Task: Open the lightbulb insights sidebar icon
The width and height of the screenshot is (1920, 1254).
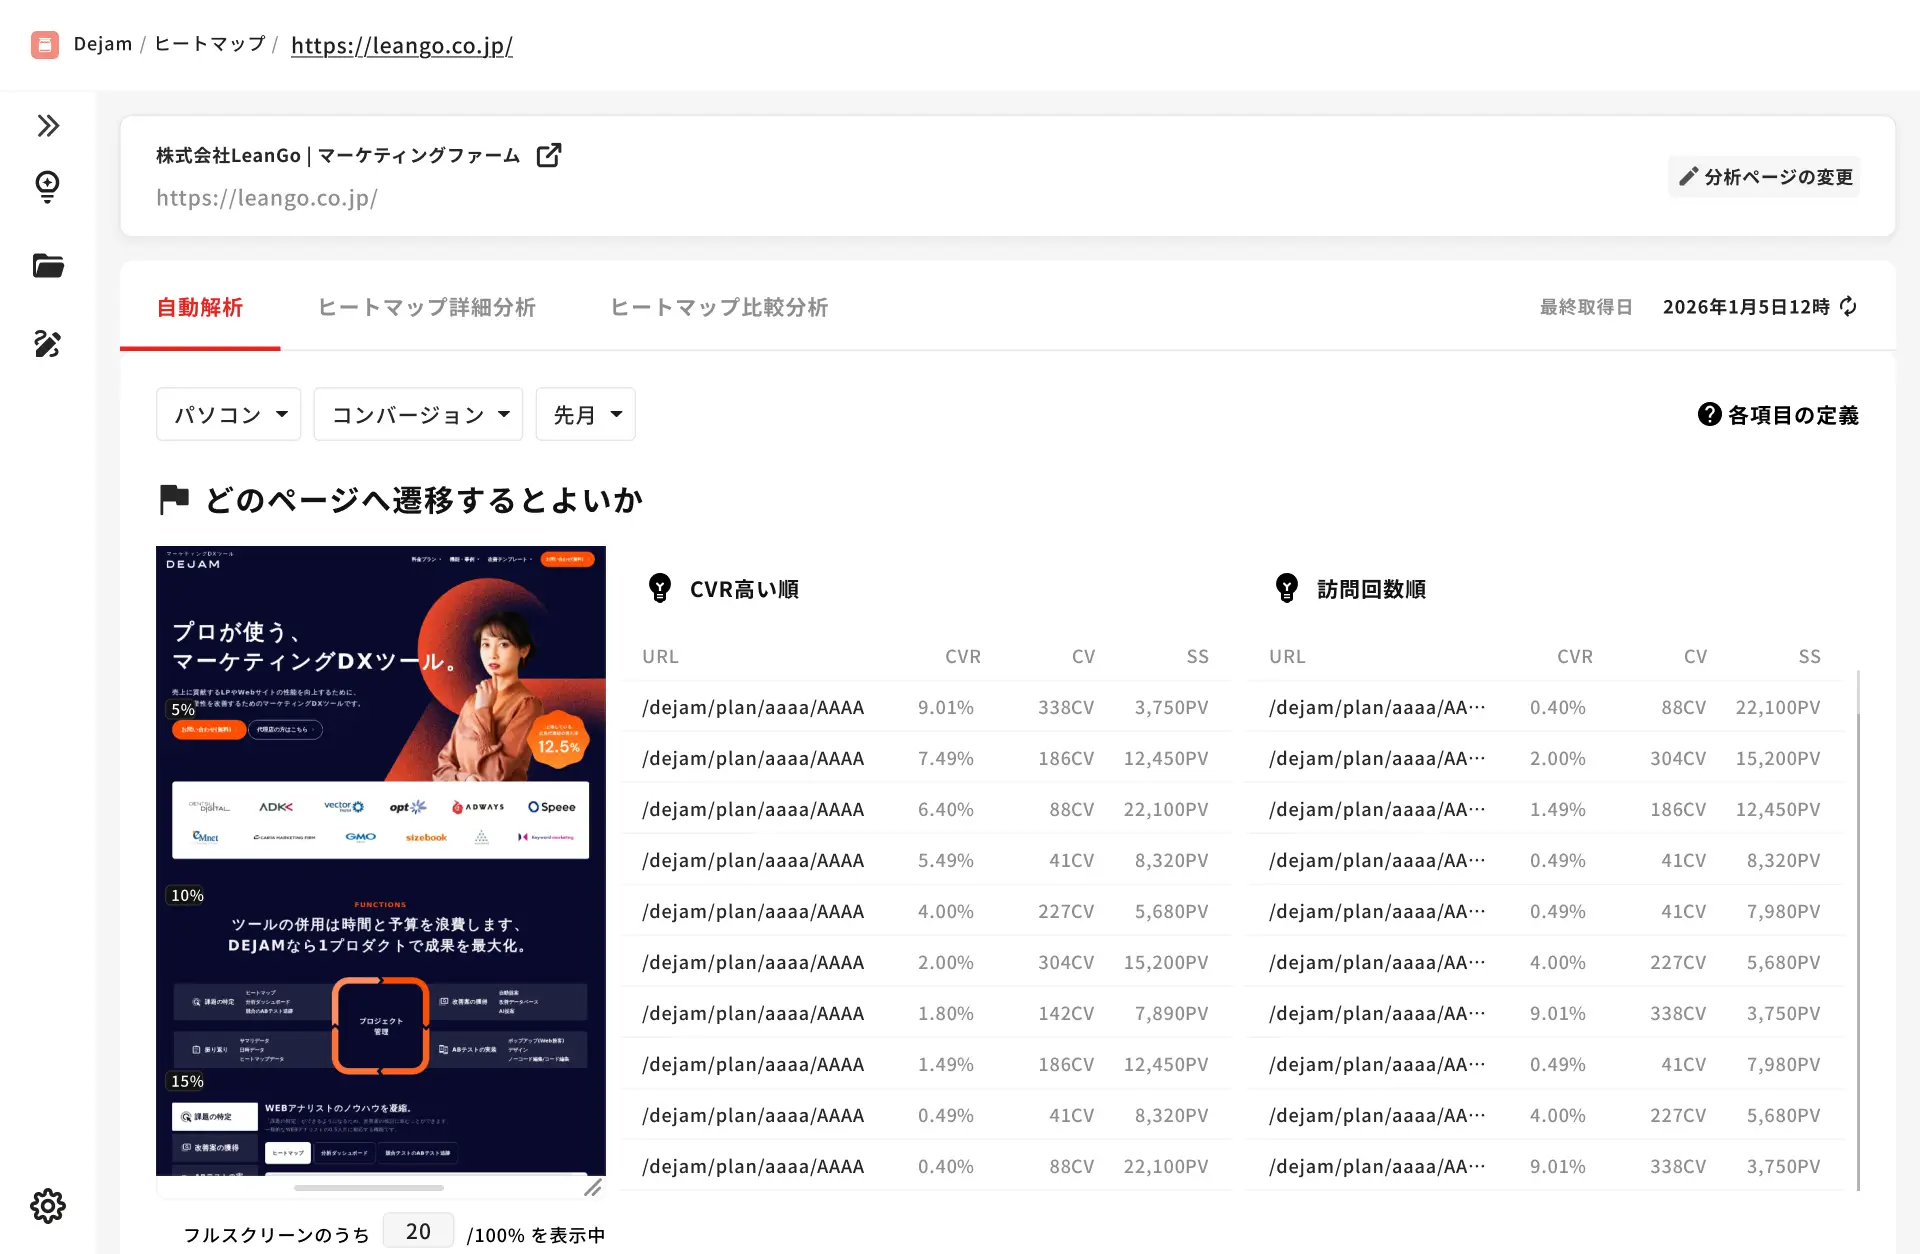Action: point(47,186)
